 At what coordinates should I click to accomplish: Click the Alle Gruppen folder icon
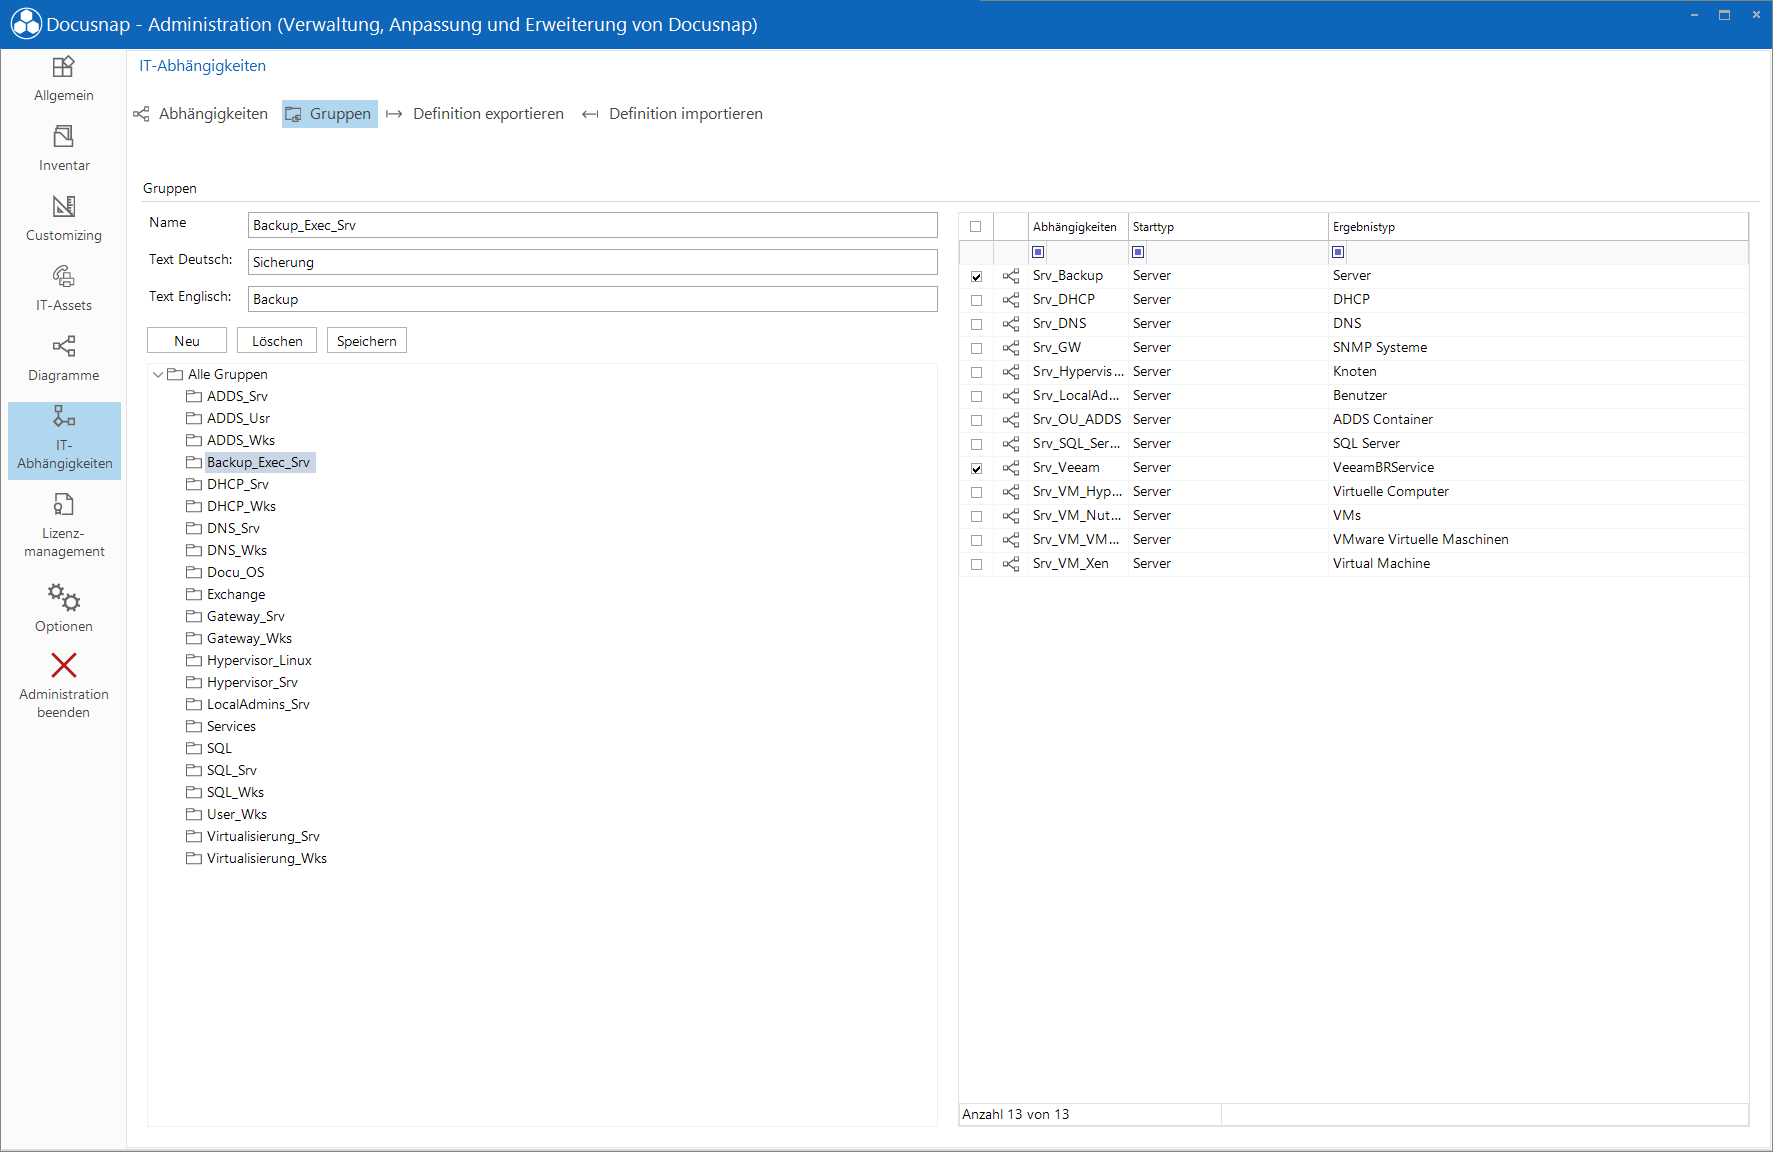pos(175,374)
